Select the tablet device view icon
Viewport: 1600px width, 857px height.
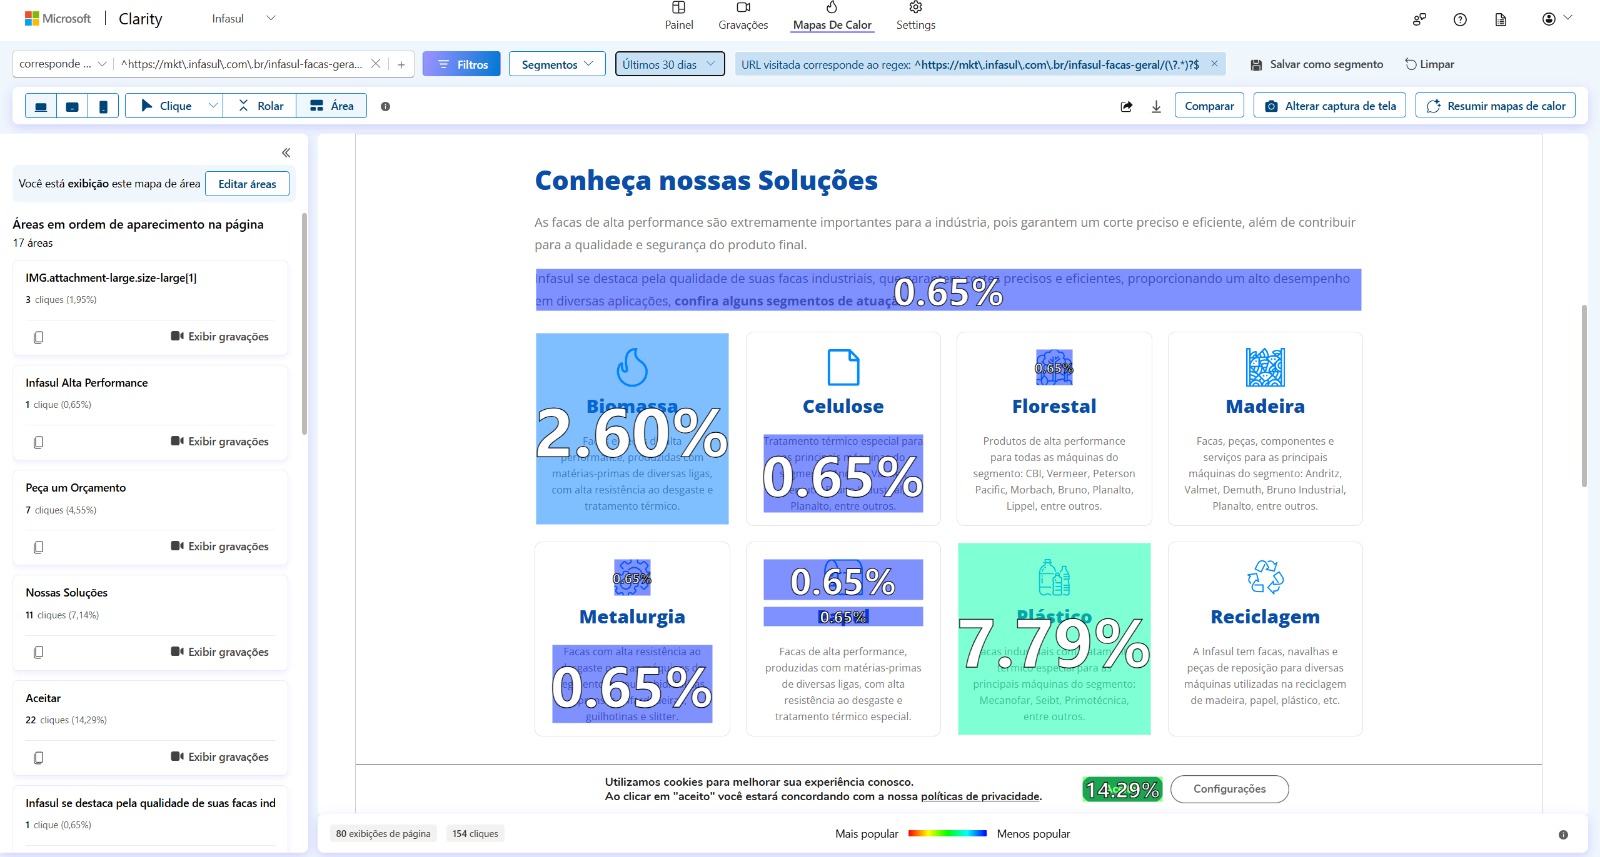point(72,106)
